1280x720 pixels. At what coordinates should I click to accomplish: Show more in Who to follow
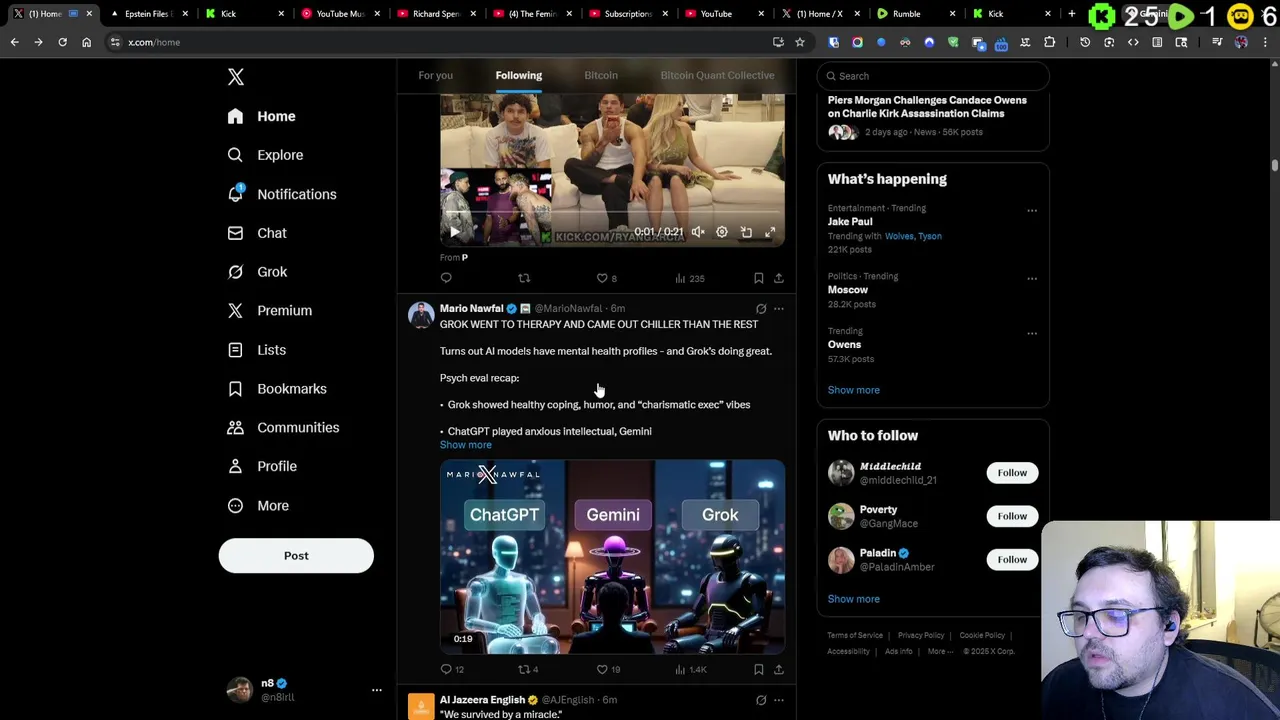click(853, 599)
